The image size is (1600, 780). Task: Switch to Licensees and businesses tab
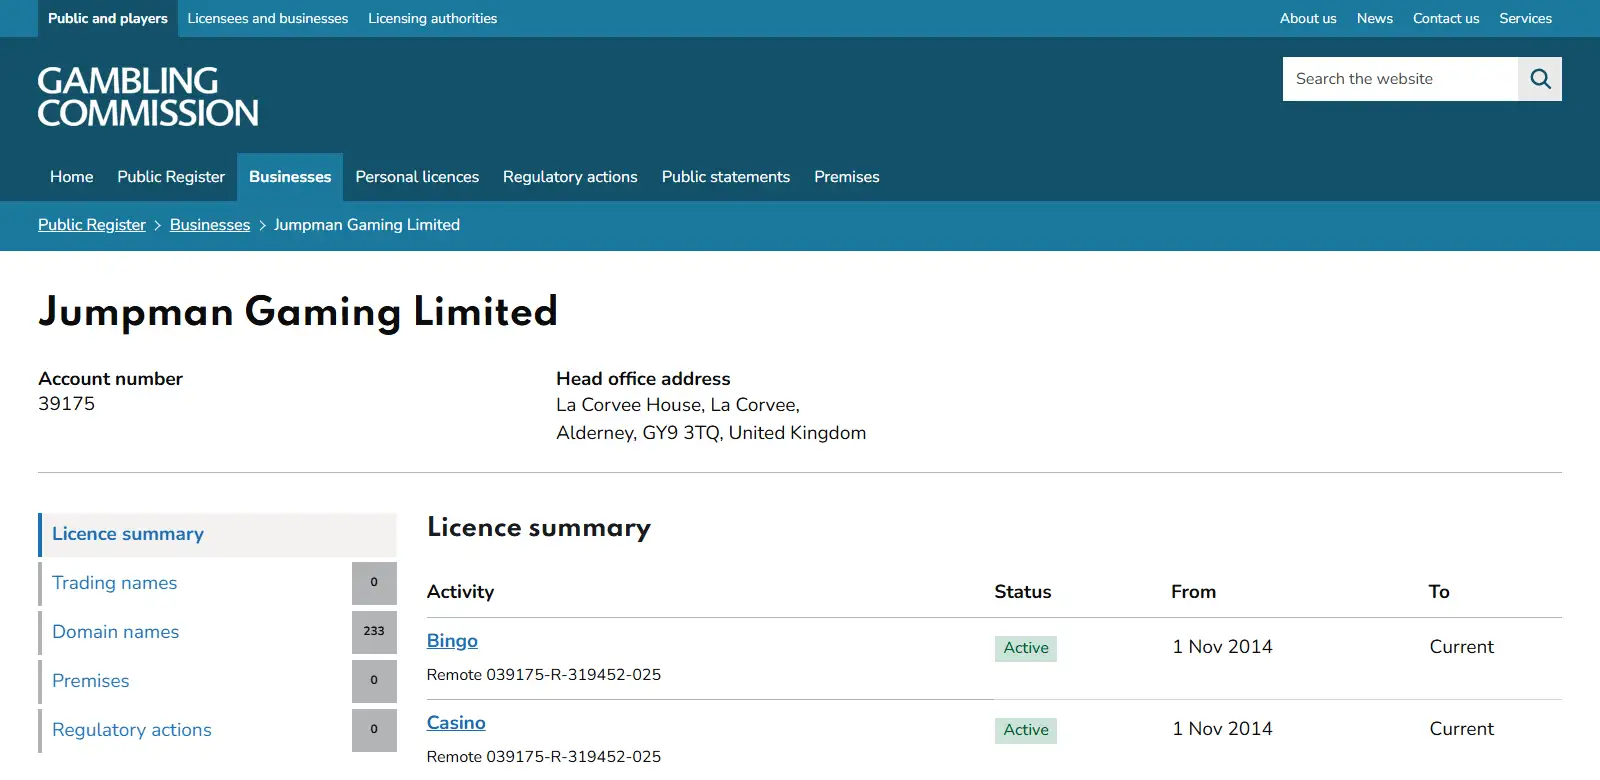click(x=268, y=18)
